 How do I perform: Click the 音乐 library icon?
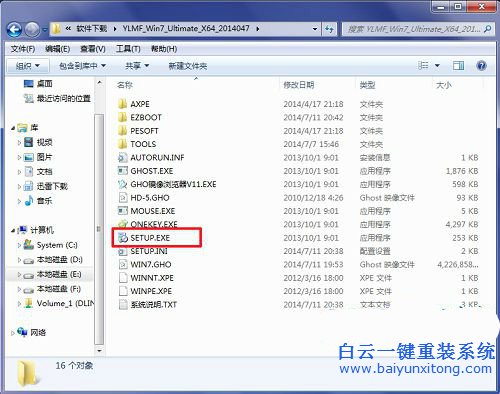(x=29, y=201)
